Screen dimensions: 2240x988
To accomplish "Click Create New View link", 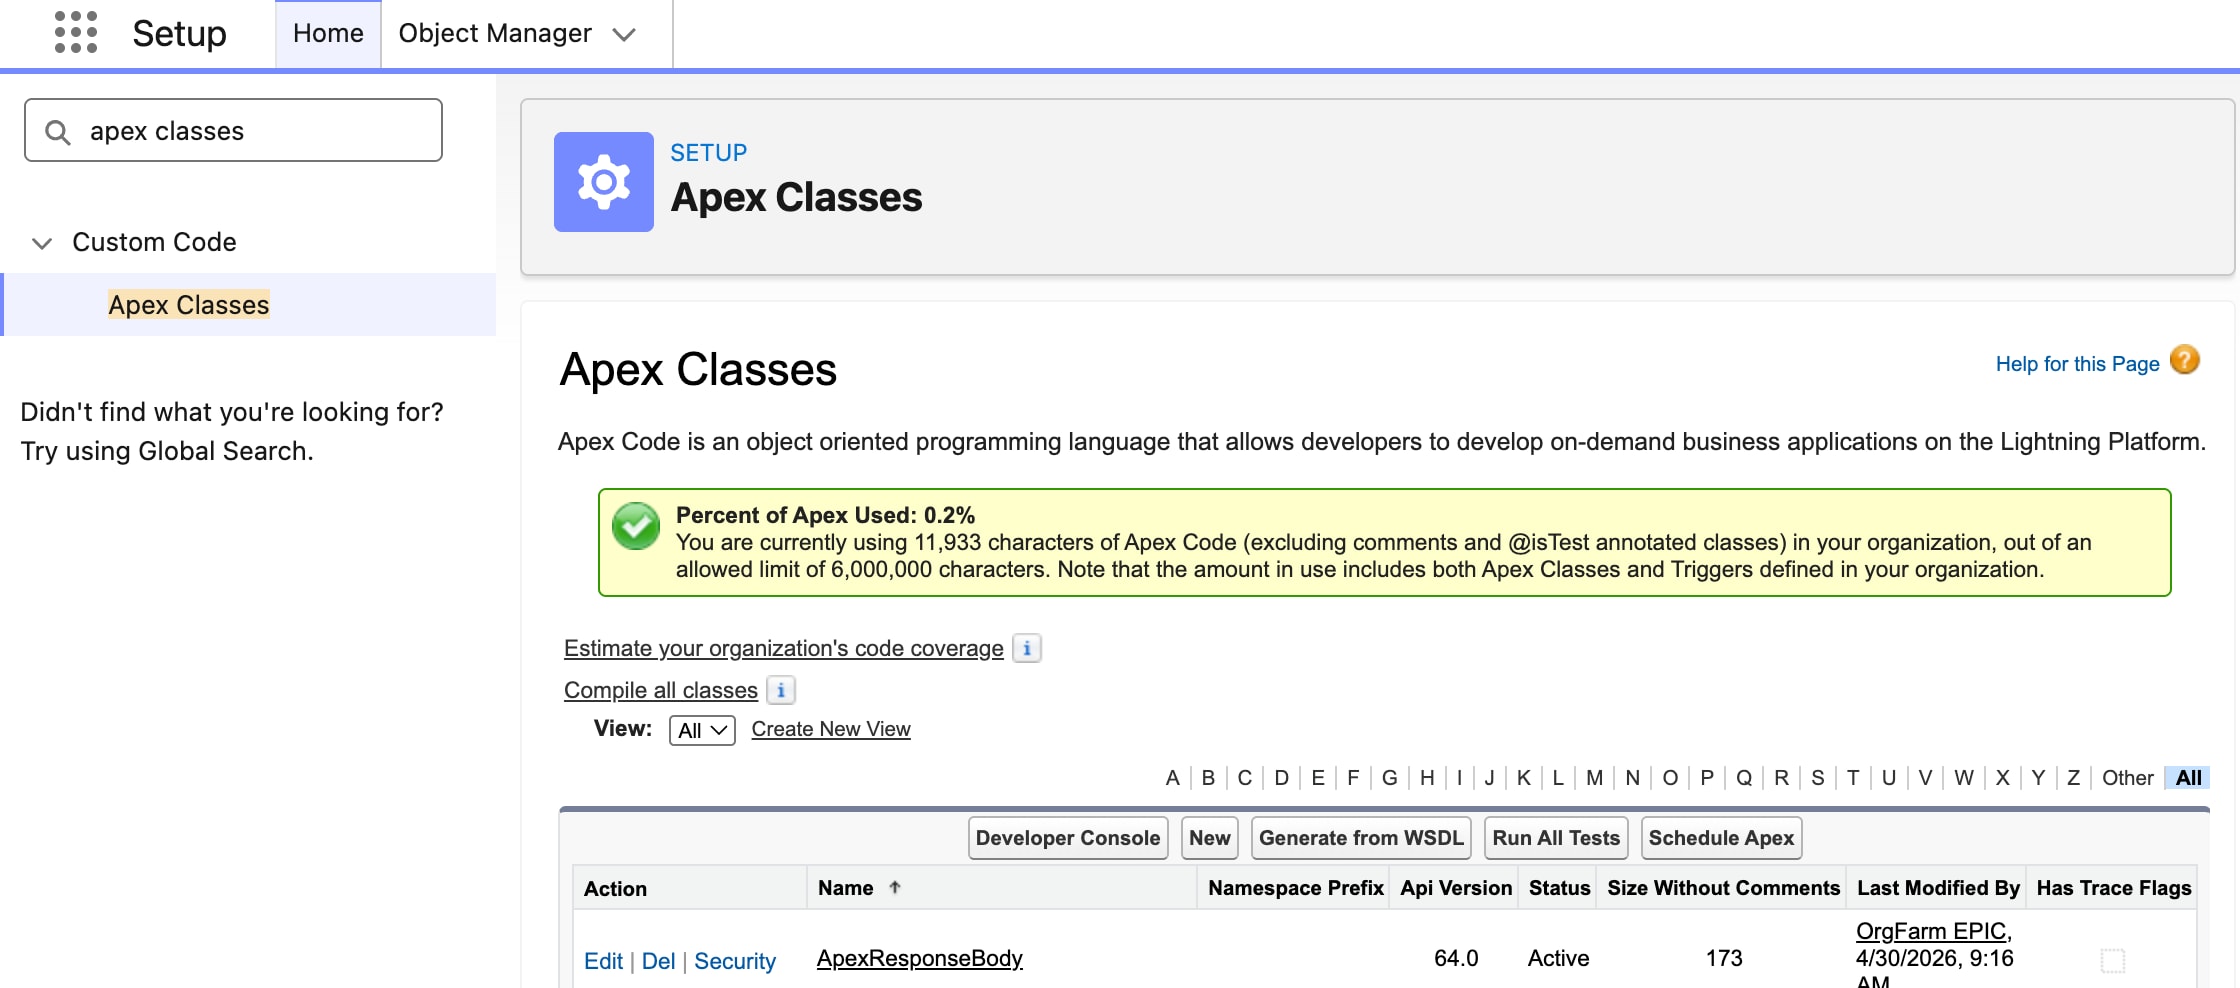I will [831, 729].
